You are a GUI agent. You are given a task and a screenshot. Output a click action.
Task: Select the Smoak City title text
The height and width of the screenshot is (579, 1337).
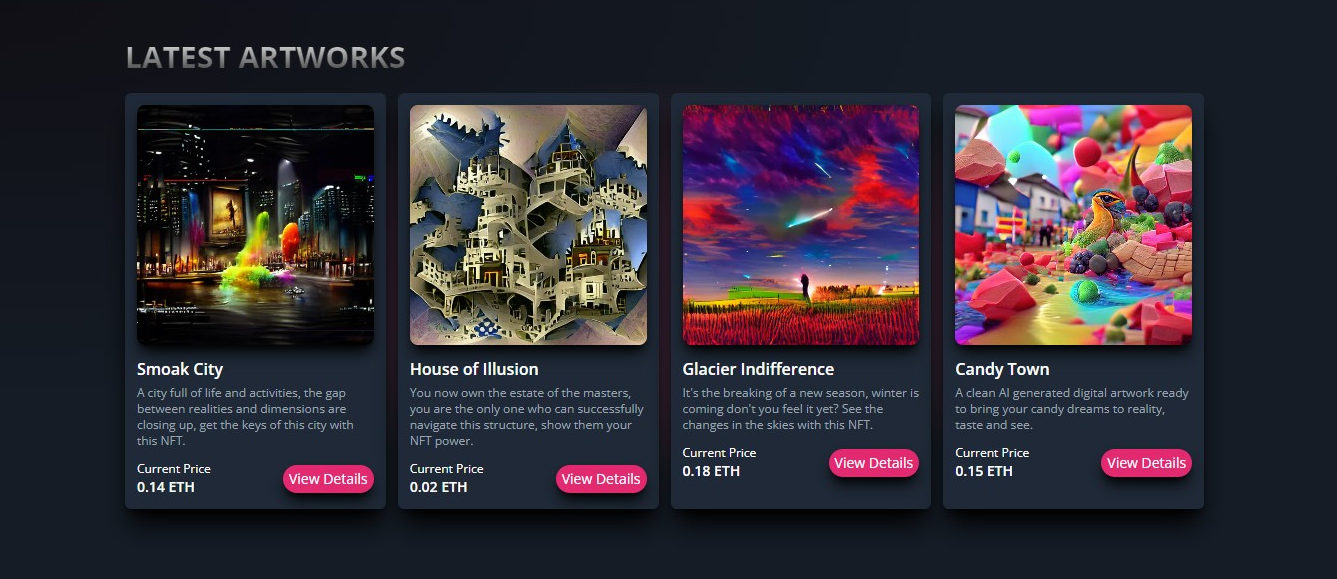180,369
